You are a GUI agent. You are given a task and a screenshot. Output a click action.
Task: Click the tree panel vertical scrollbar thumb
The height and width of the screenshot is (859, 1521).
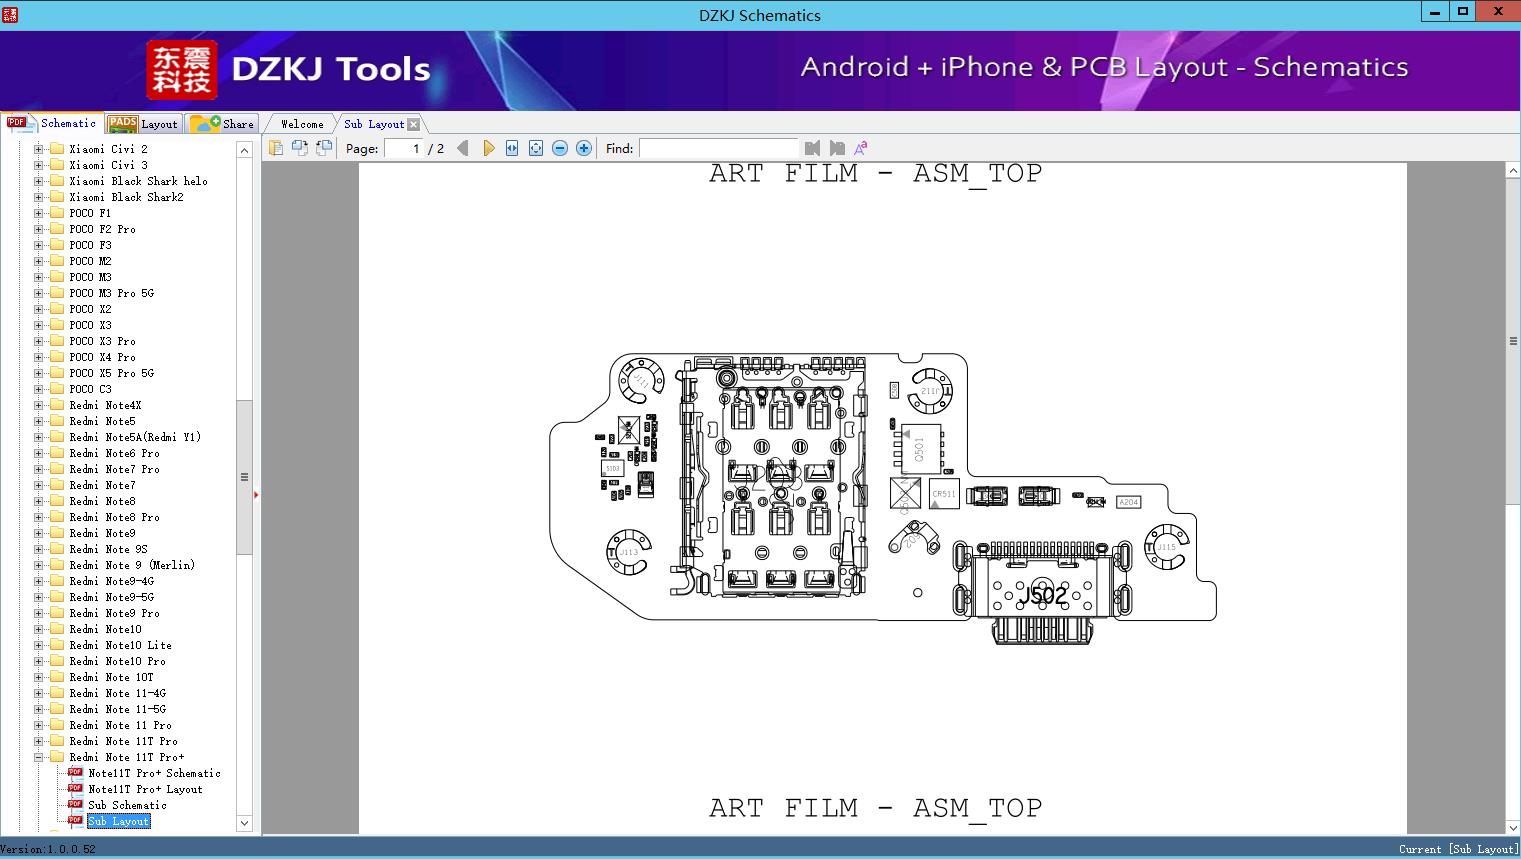[244, 477]
